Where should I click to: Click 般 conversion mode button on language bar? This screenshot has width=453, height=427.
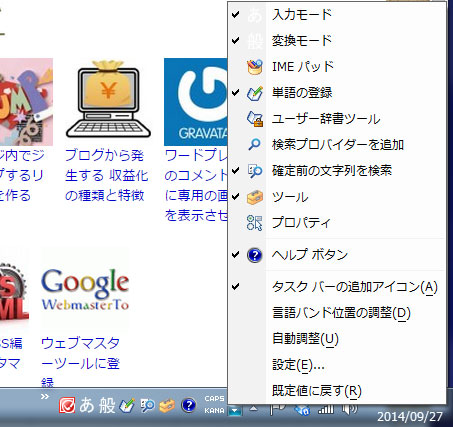pos(107,405)
